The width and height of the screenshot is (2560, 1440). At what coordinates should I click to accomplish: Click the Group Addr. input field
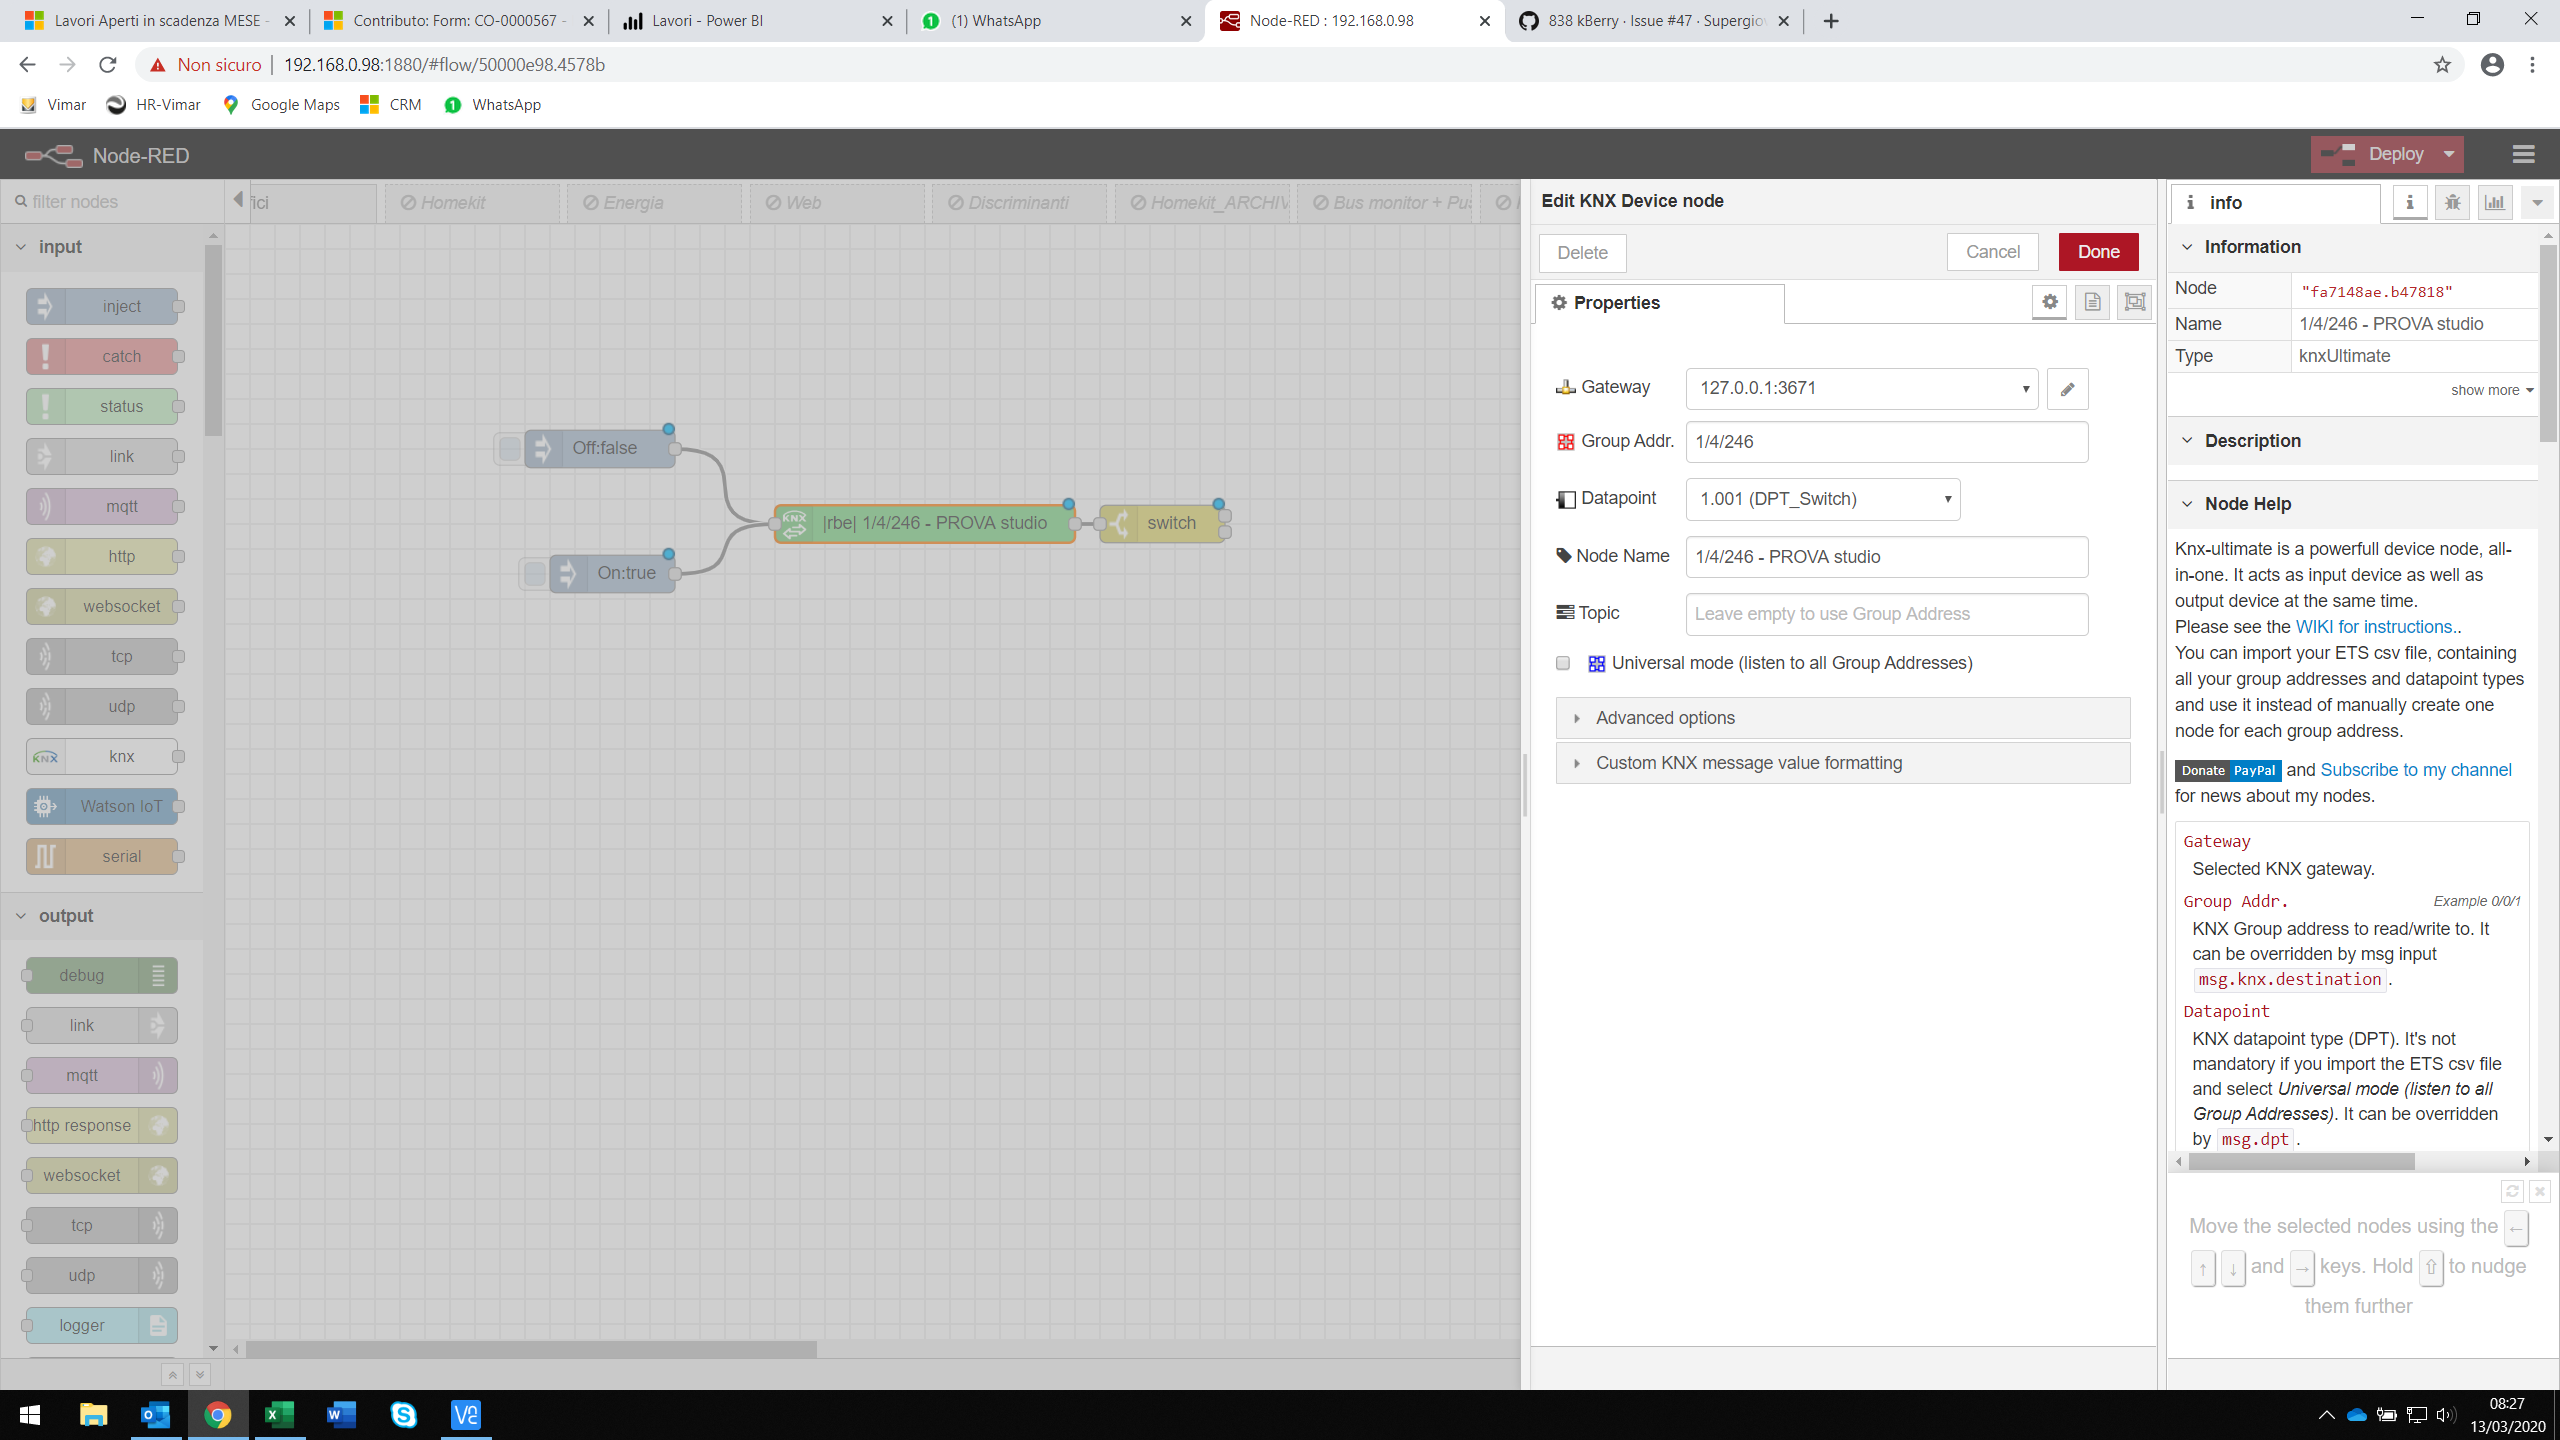[x=1887, y=442]
